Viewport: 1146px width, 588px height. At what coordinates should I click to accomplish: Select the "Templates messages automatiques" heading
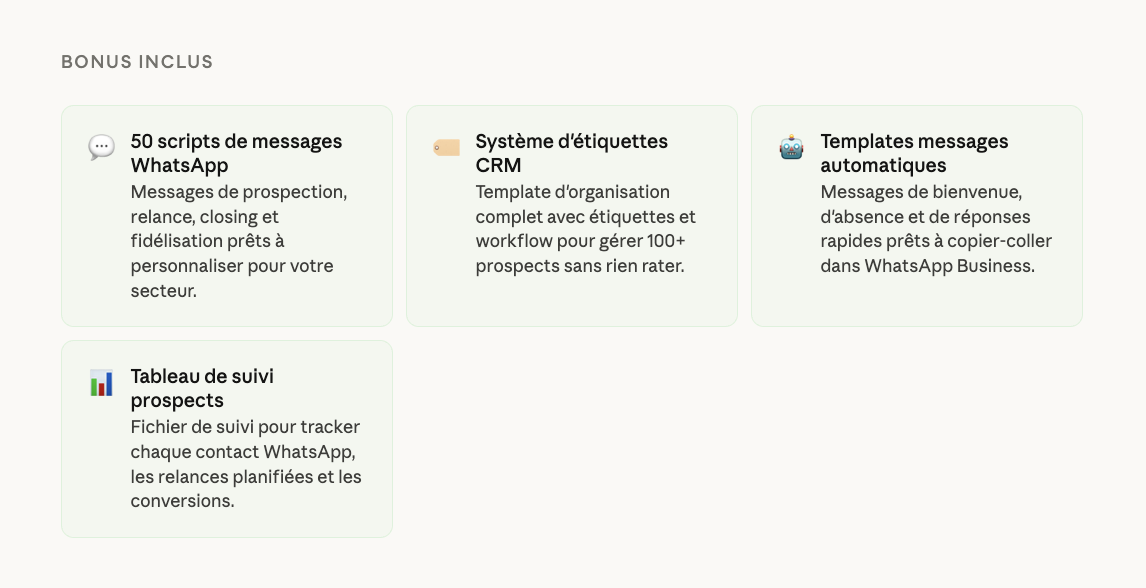tap(914, 153)
